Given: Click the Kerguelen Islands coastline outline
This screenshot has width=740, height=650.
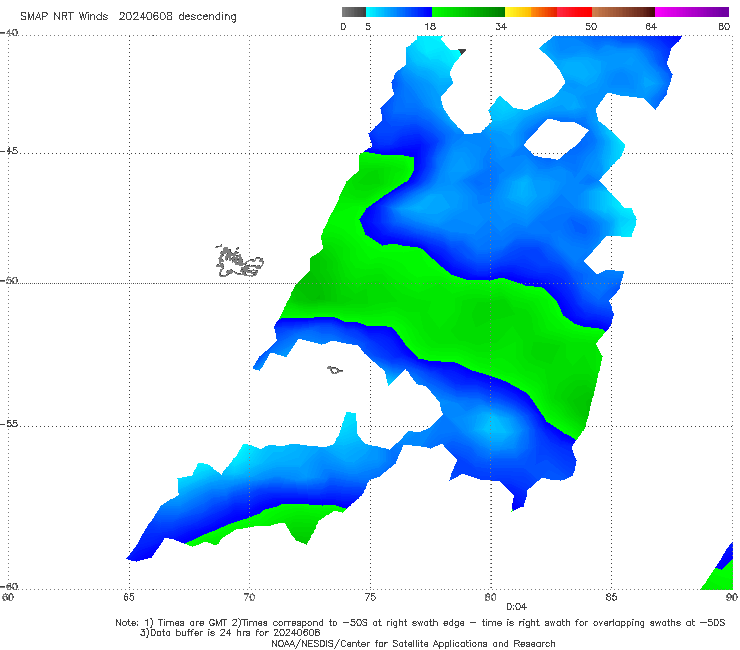Looking at the screenshot, I should pyautogui.click(x=239, y=262).
